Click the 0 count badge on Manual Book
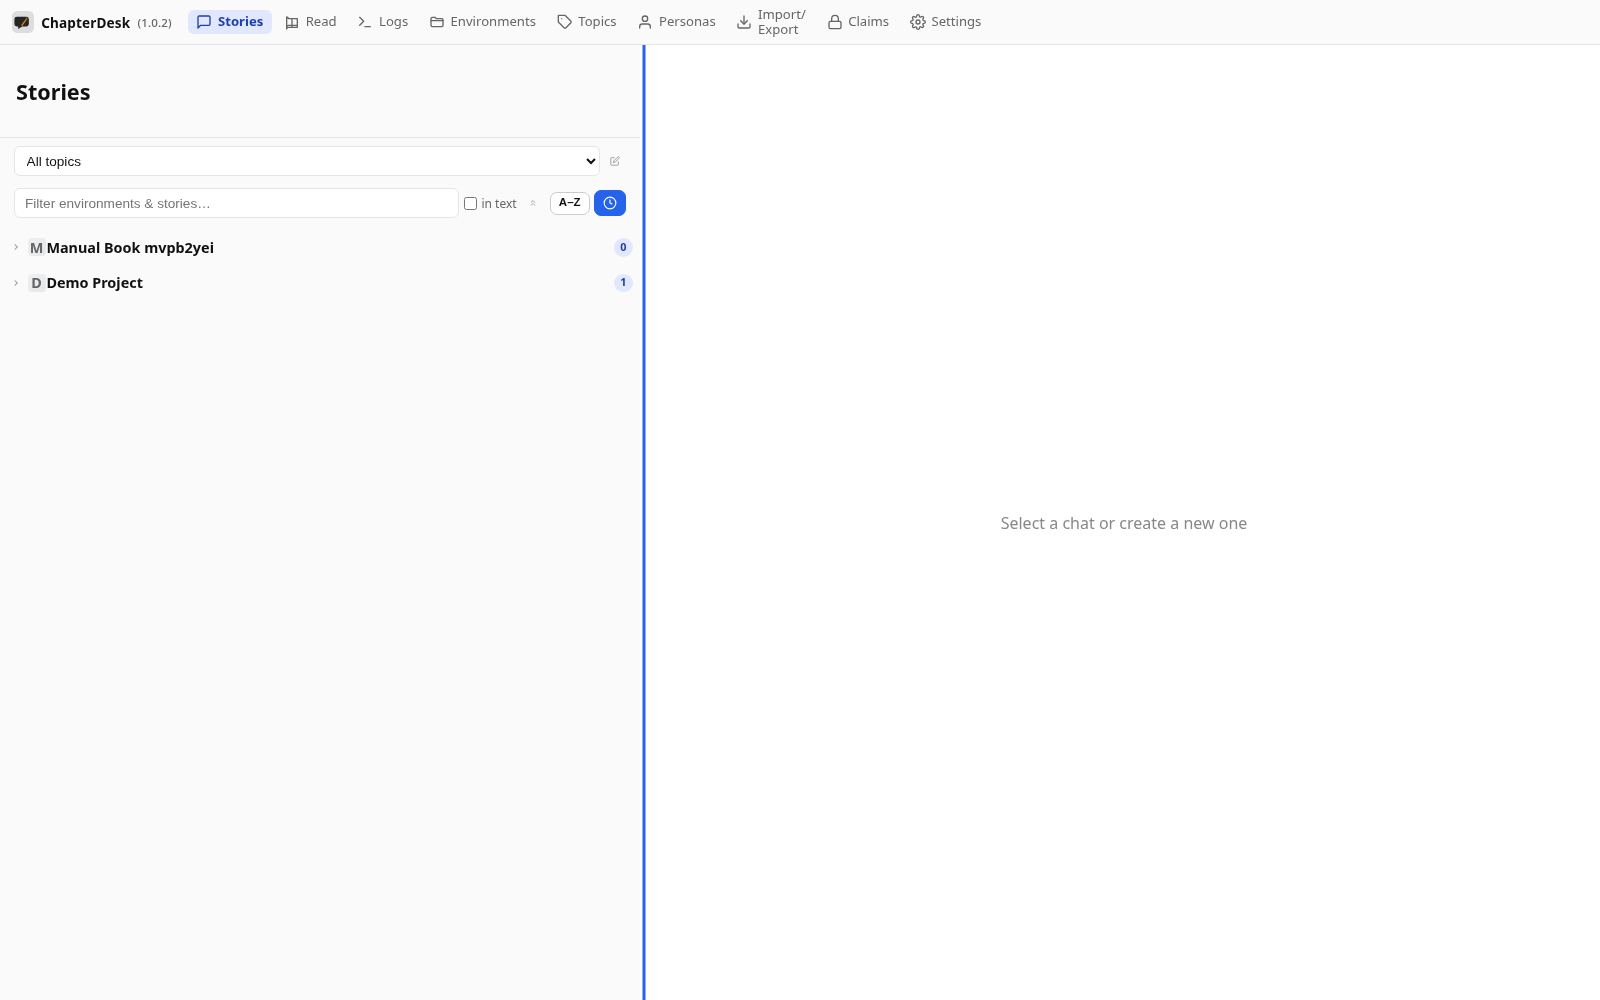1600x1000 pixels. (x=623, y=248)
